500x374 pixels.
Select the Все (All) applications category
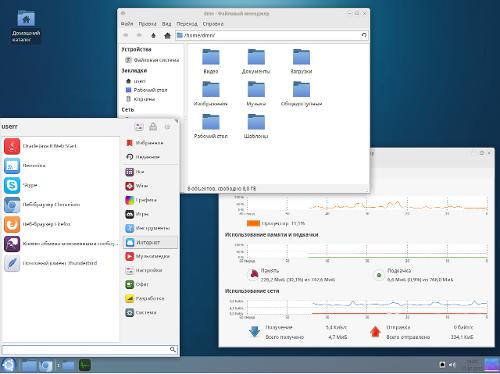click(151, 172)
